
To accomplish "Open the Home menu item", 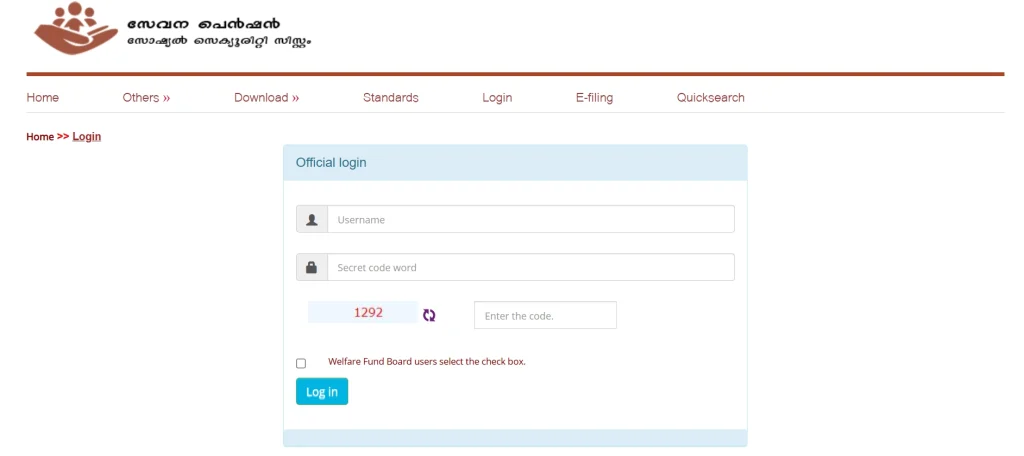I will (43, 98).
